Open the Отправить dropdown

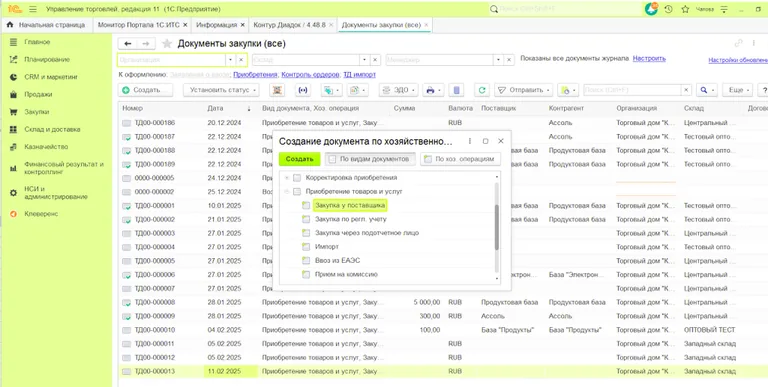[x=524, y=90]
